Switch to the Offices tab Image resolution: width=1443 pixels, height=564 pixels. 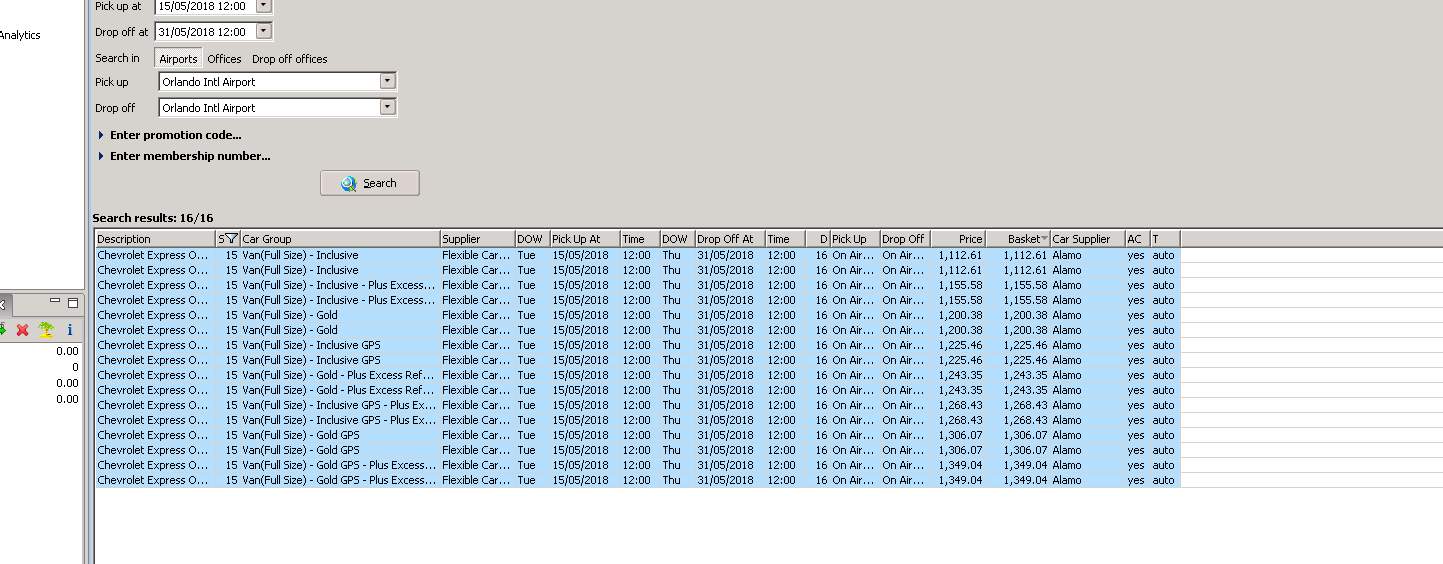coord(224,59)
